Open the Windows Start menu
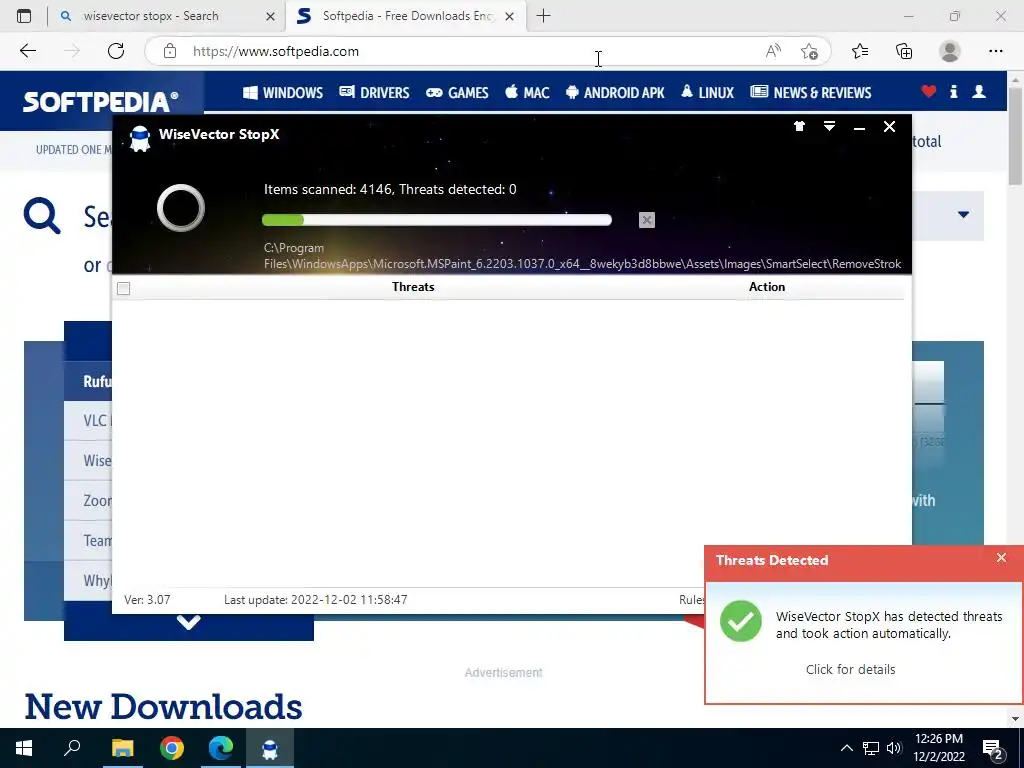 (x=24, y=748)
